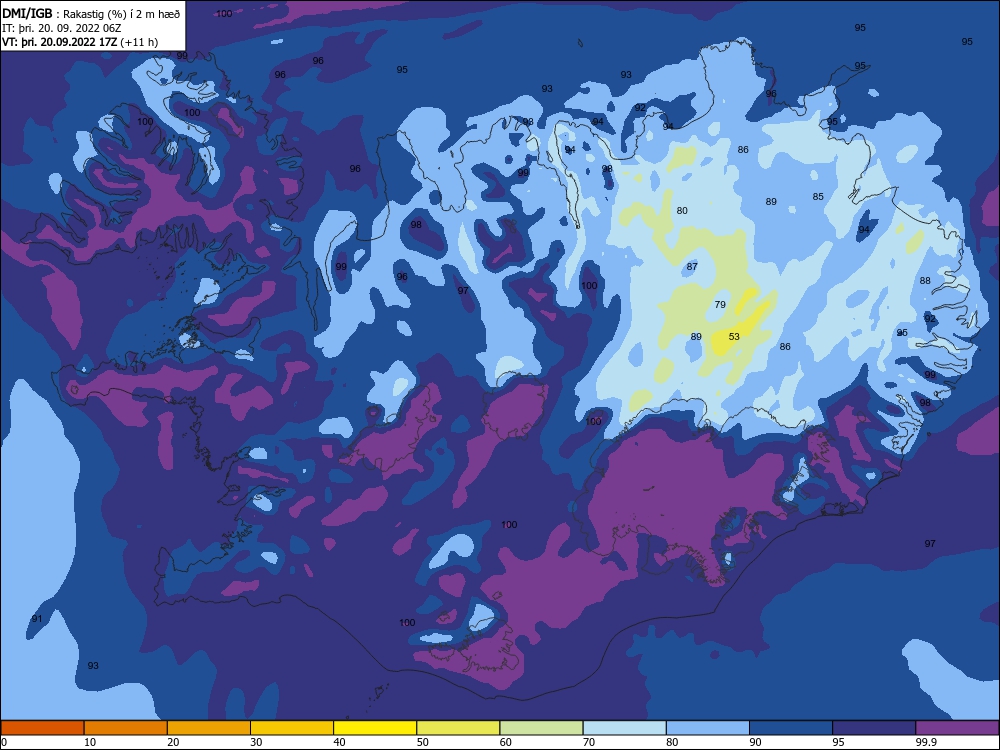
Task: Click the dark navy 95–99.9 legend swatch
Action: 874,728
